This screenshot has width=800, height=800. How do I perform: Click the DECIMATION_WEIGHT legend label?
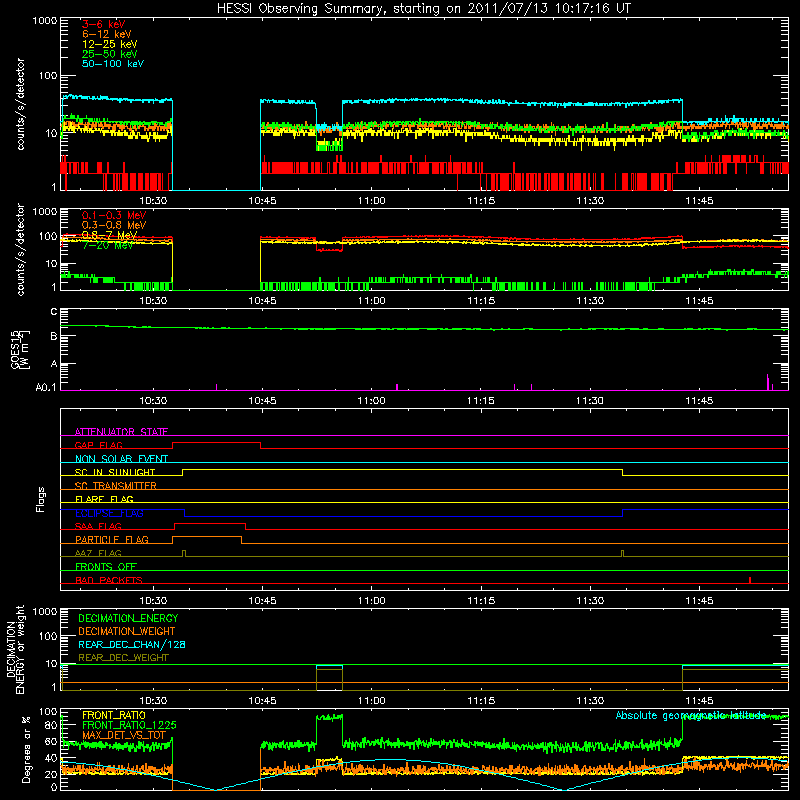click(x=127, y=631)
